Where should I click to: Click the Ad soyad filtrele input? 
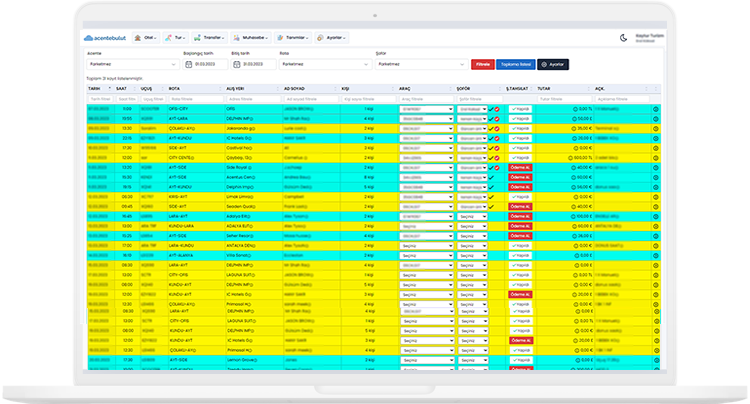click(x=311, y=99)
